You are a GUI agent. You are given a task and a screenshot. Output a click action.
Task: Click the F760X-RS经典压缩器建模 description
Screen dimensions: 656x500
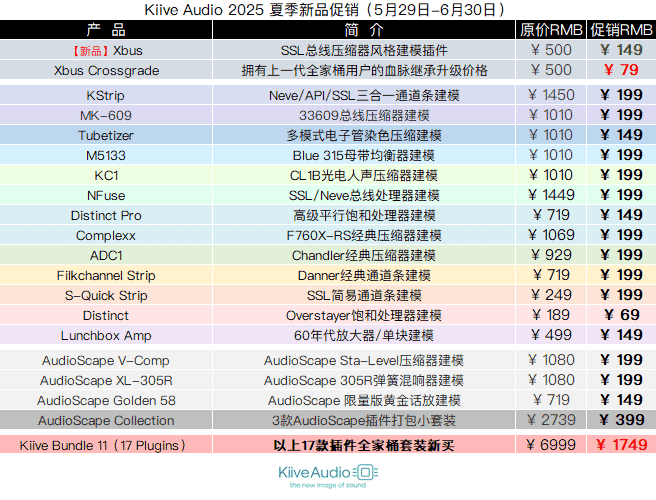pos(364,236)
